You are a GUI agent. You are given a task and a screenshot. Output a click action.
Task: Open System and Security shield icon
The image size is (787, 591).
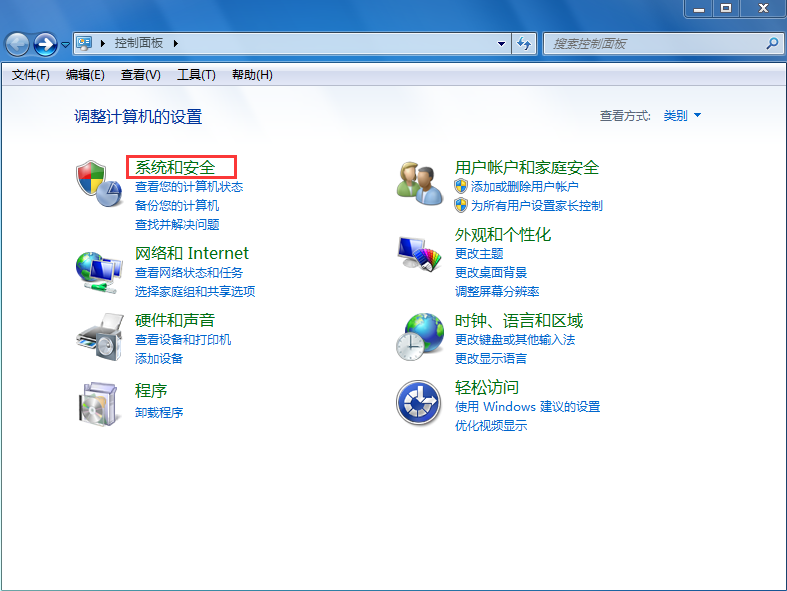99,184
